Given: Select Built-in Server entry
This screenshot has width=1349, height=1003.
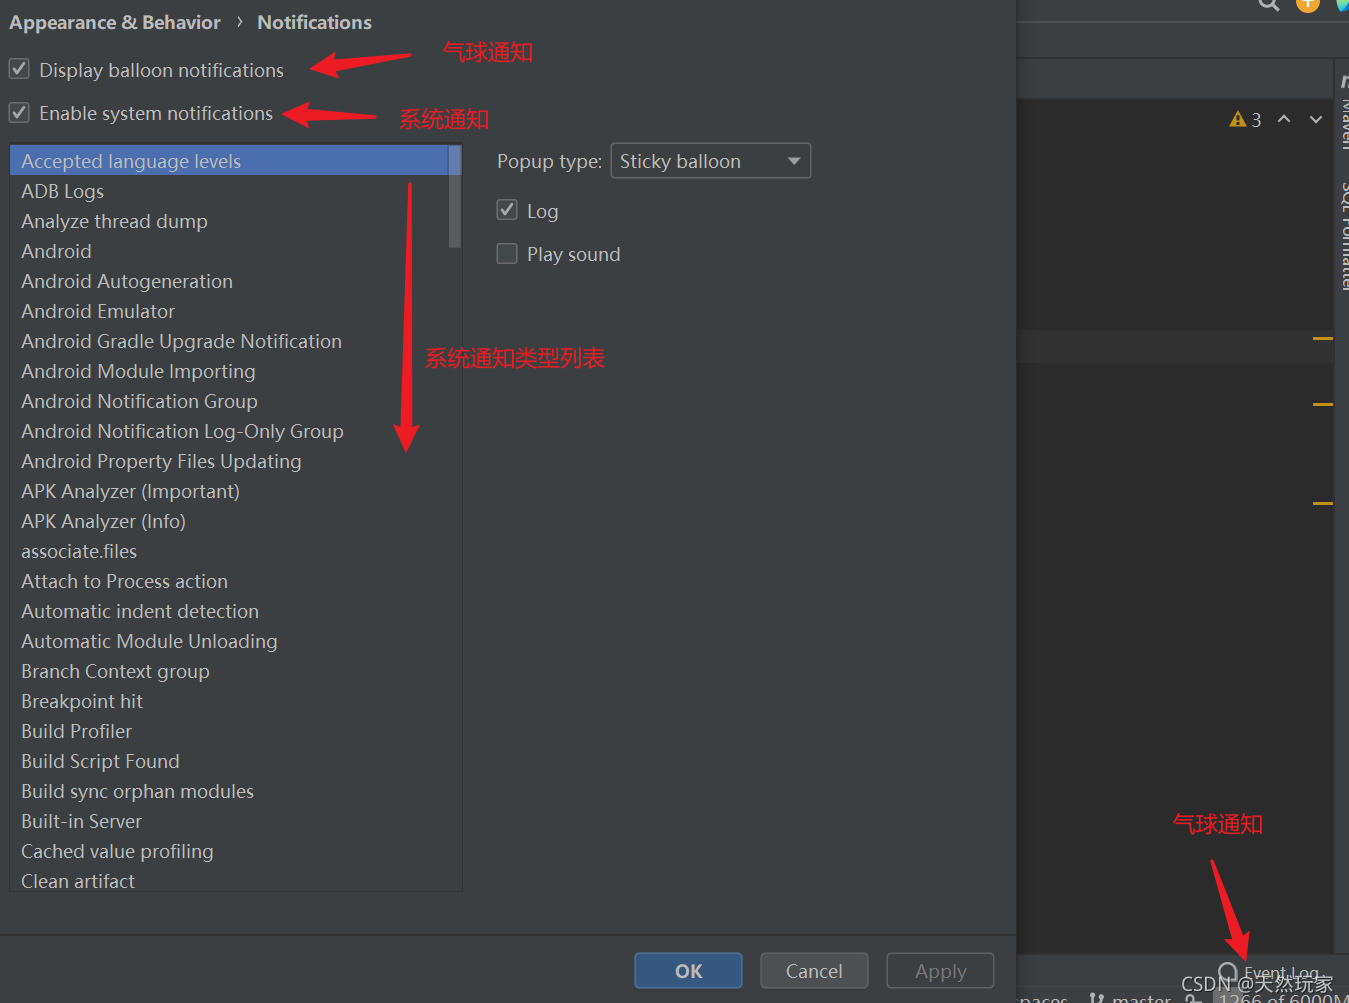Looking at the screenshot, I should coord(229,821).
